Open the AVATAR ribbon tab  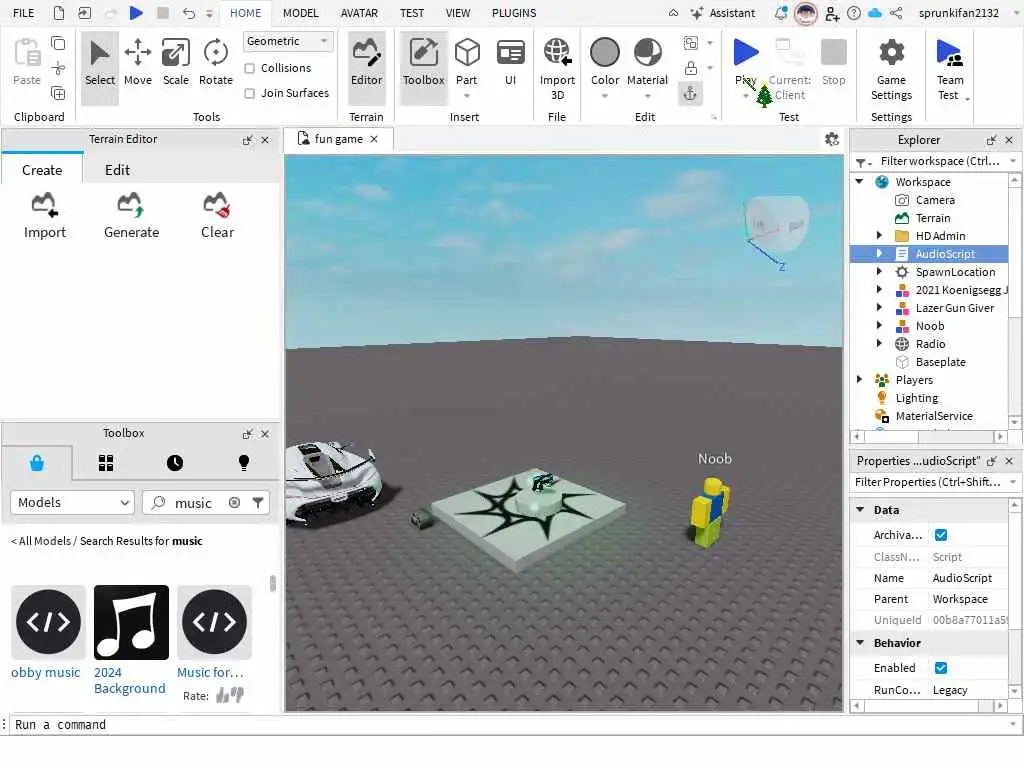(x=359, y=13)
